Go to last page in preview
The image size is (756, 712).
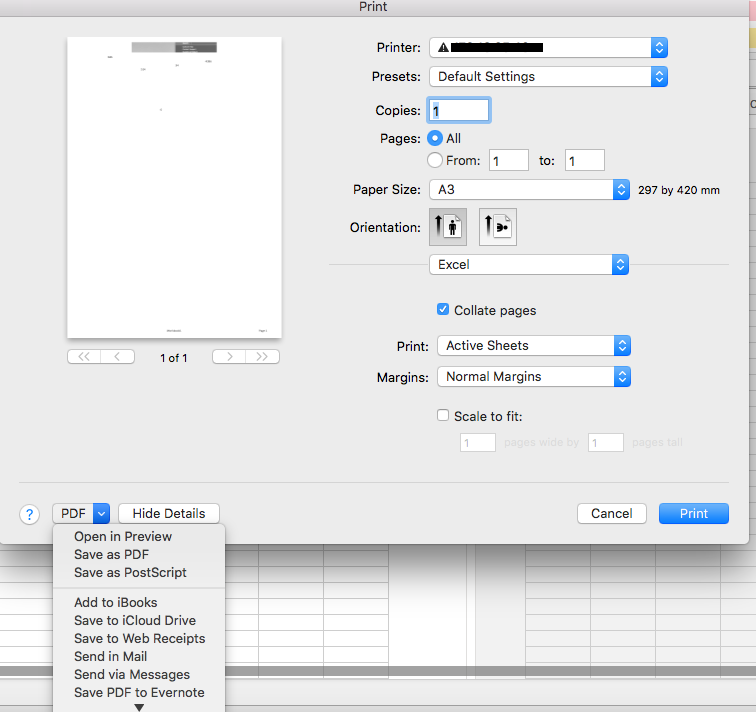[262, 357]
